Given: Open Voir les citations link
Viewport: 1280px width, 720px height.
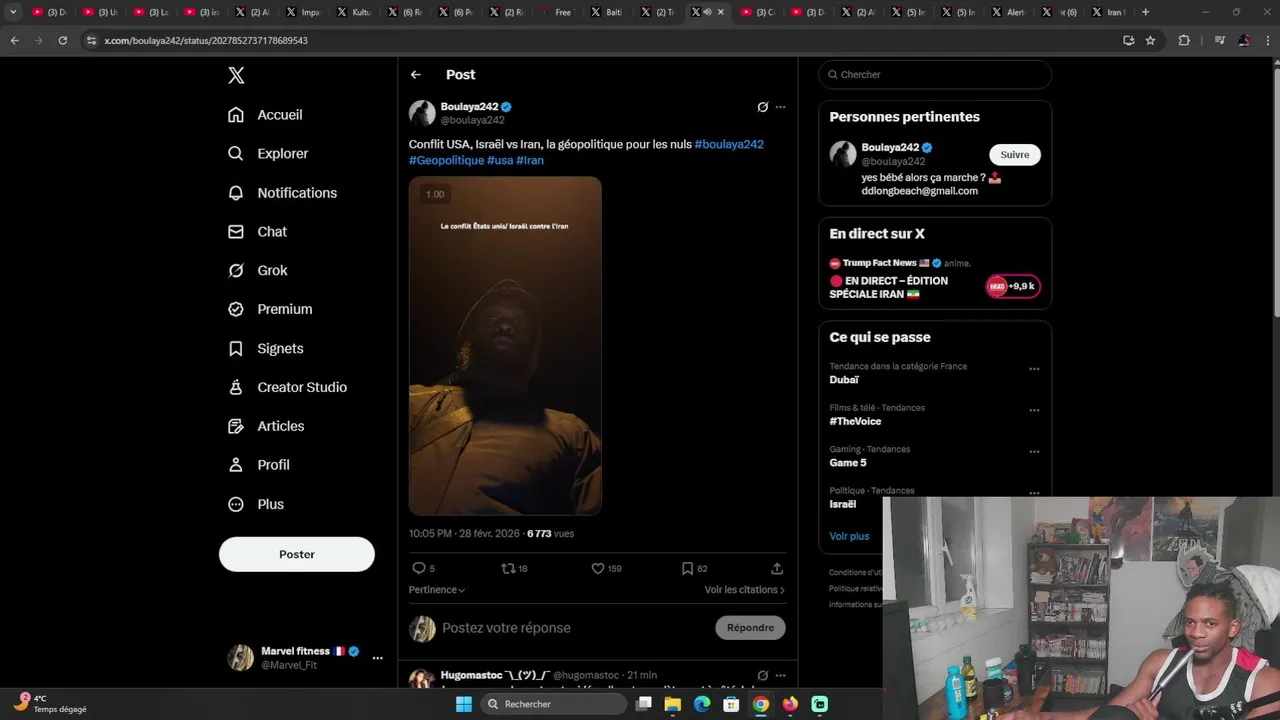Looking at the screenshot, I should pyautogui.click(x=745, y=590).
